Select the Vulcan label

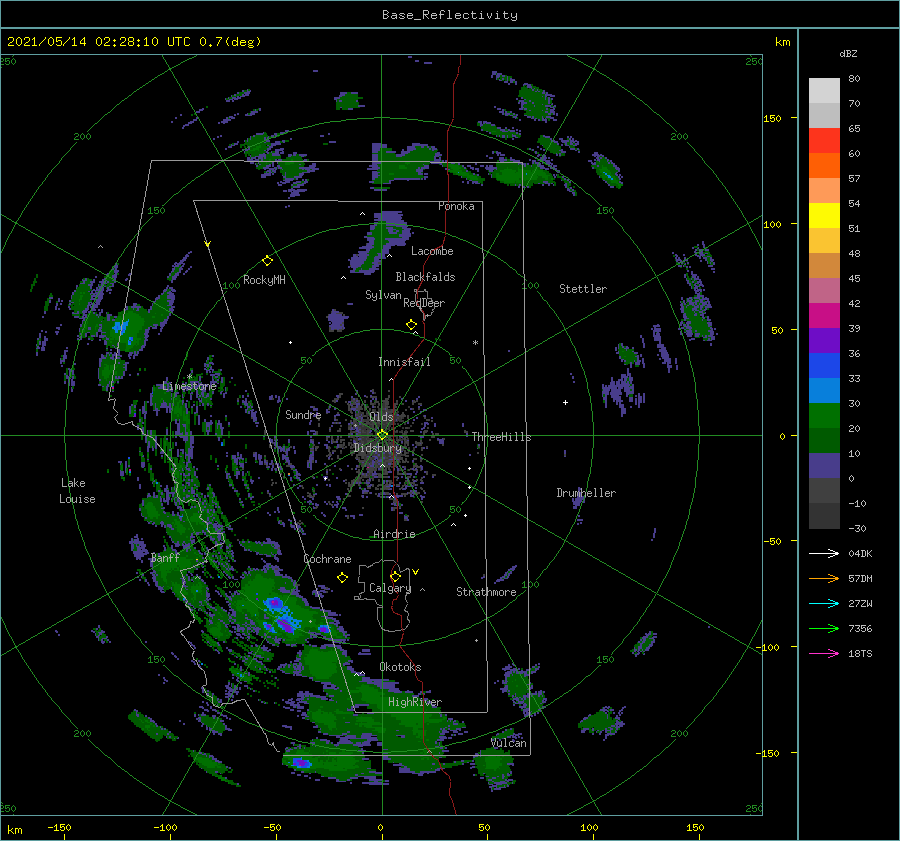(509, 743)
